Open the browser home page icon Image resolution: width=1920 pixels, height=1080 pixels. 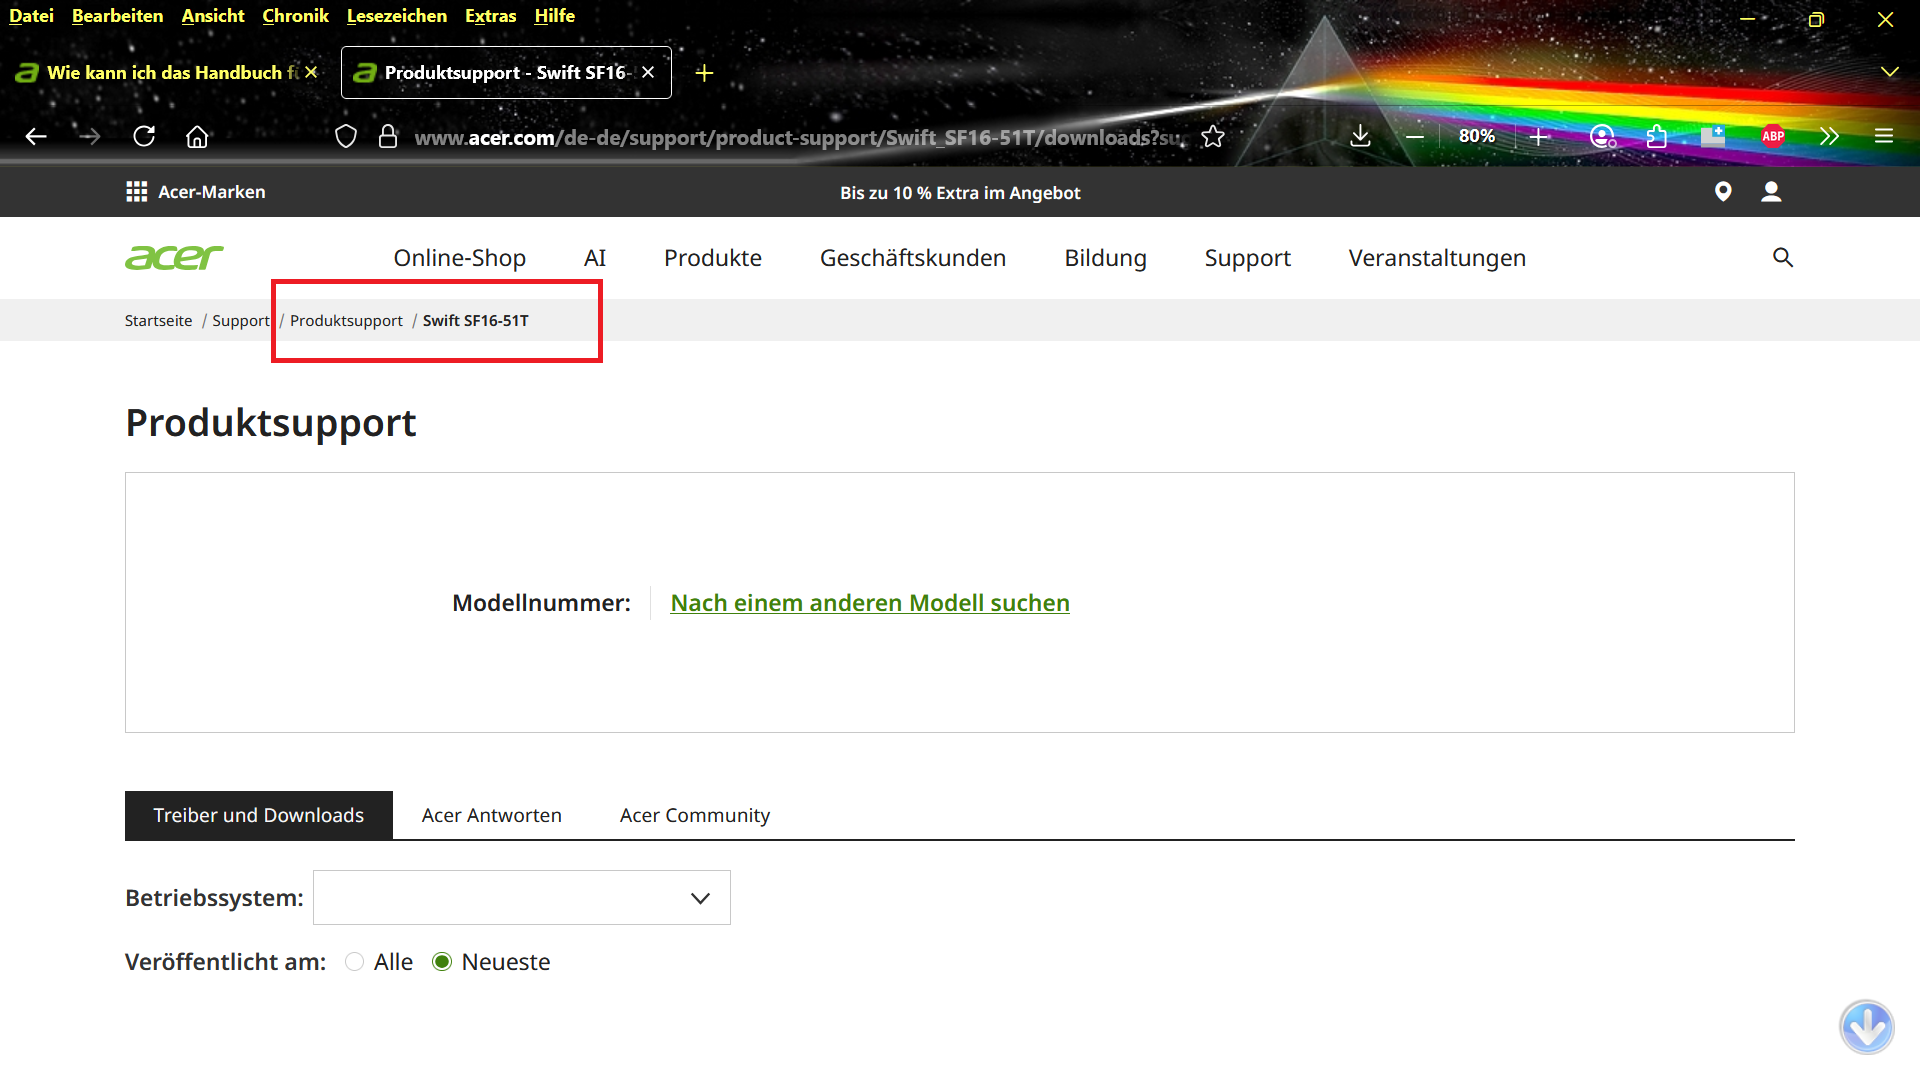(197, 137)
